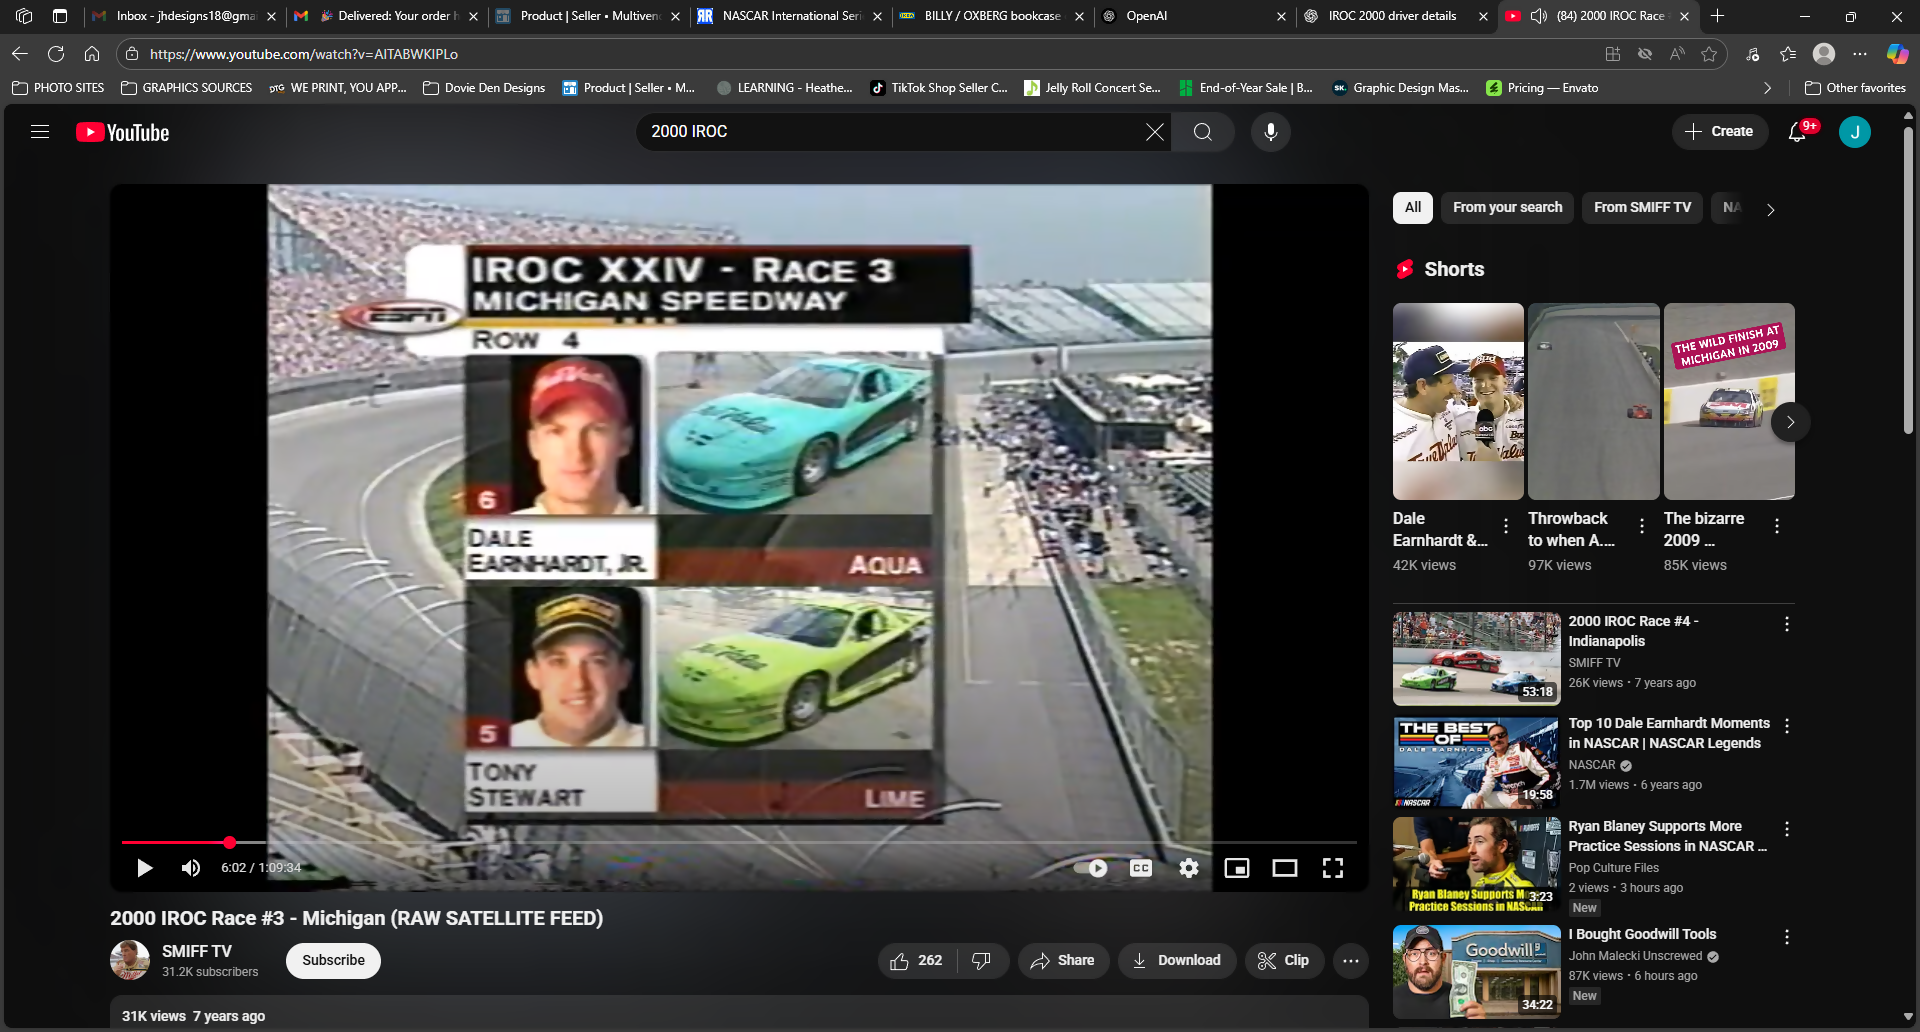1920x1032 pixels.
Task: Select the All filter chip
Action: (1413, 208)
